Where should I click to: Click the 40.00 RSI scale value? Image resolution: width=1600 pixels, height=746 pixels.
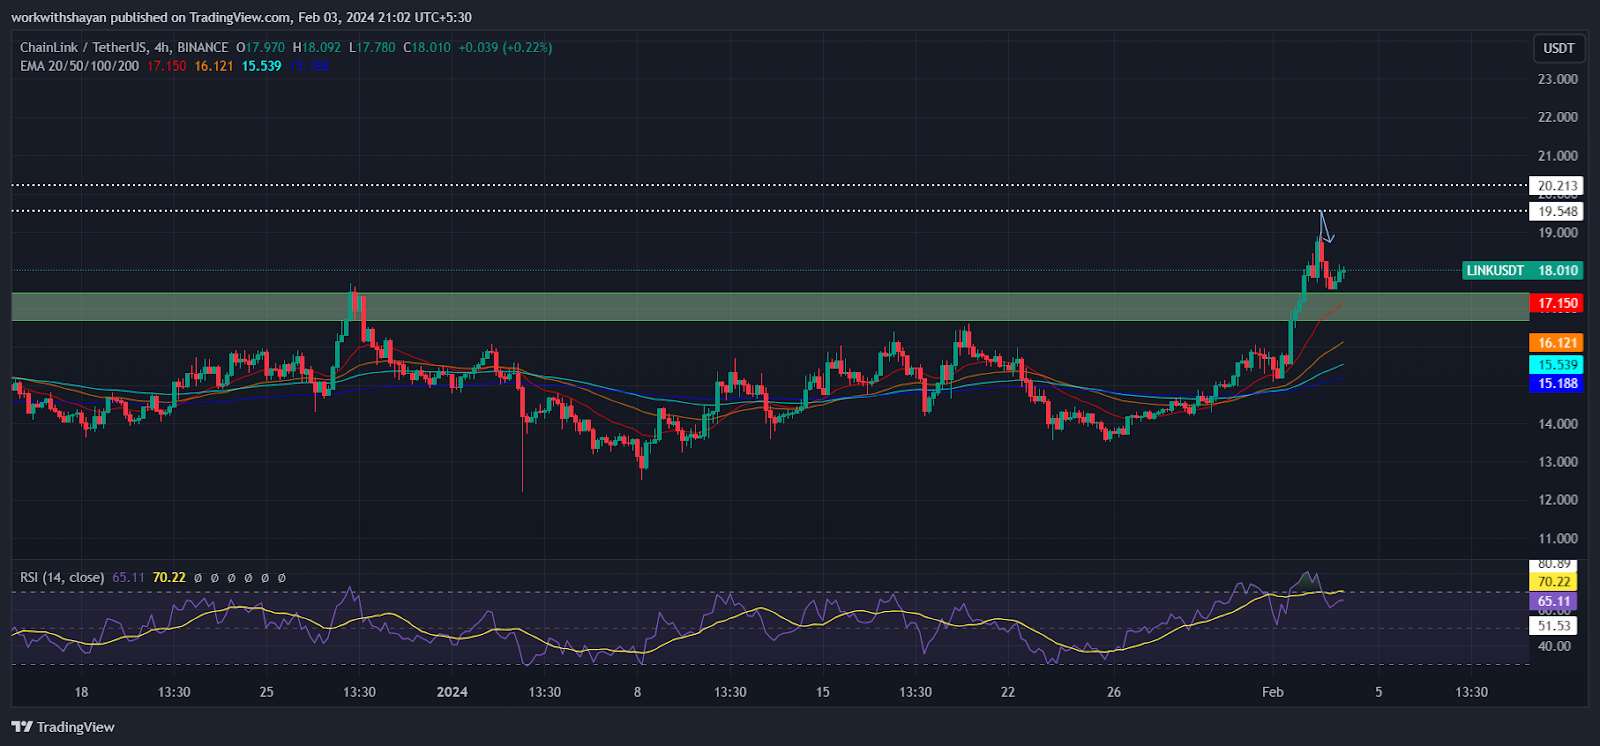click(x=1553, y=646)
